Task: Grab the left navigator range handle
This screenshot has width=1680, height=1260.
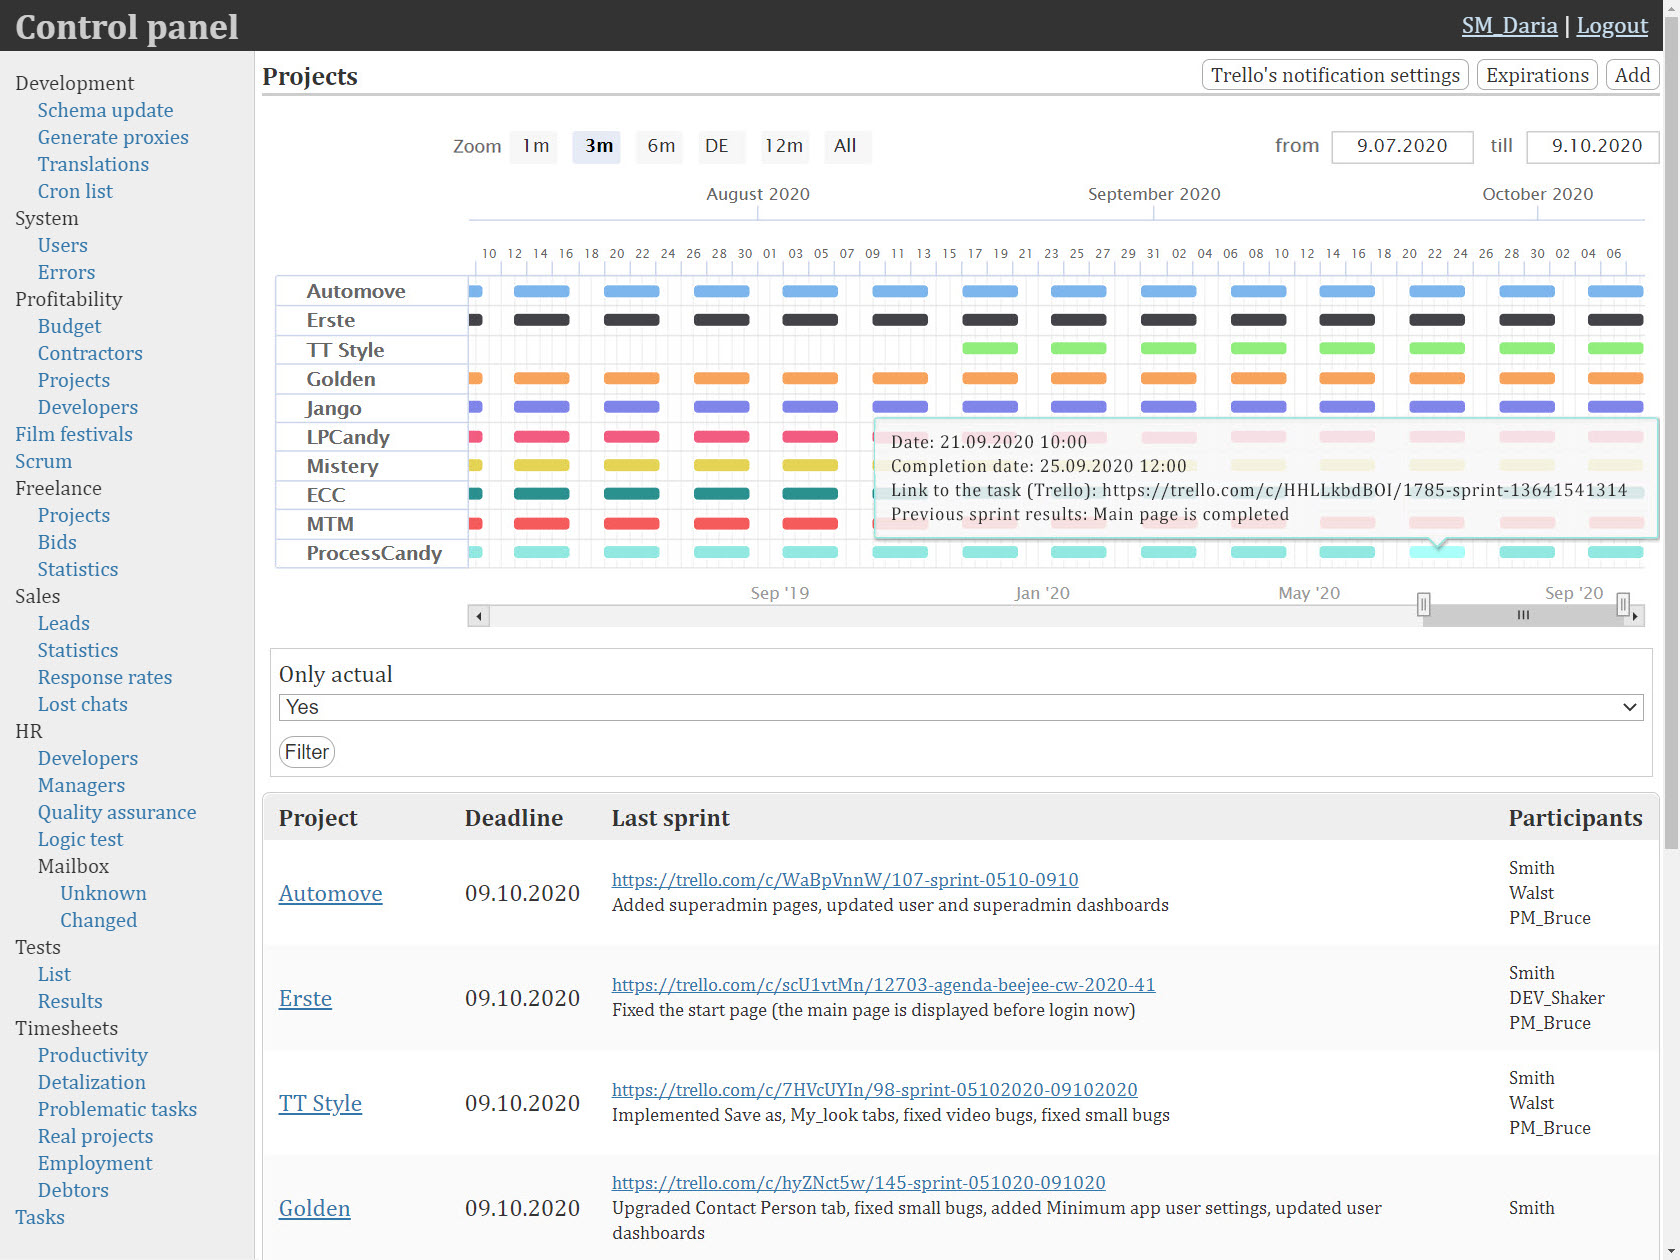Action: 1423,604
